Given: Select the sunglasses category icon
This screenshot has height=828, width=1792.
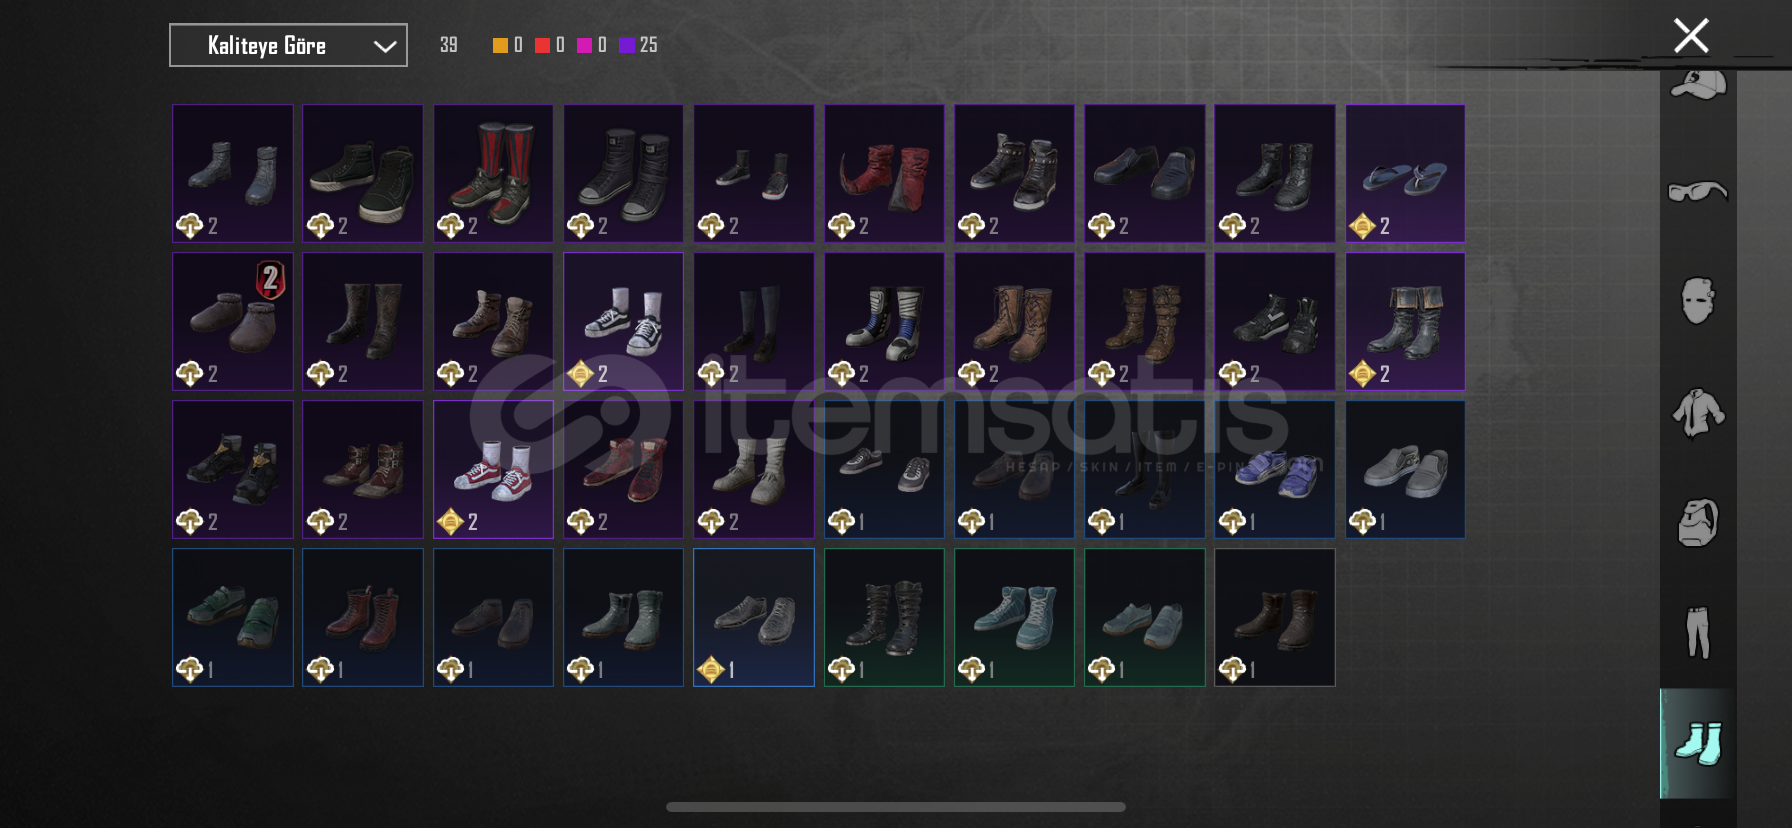Looking at the screenshot, I should coord(1698,190).
